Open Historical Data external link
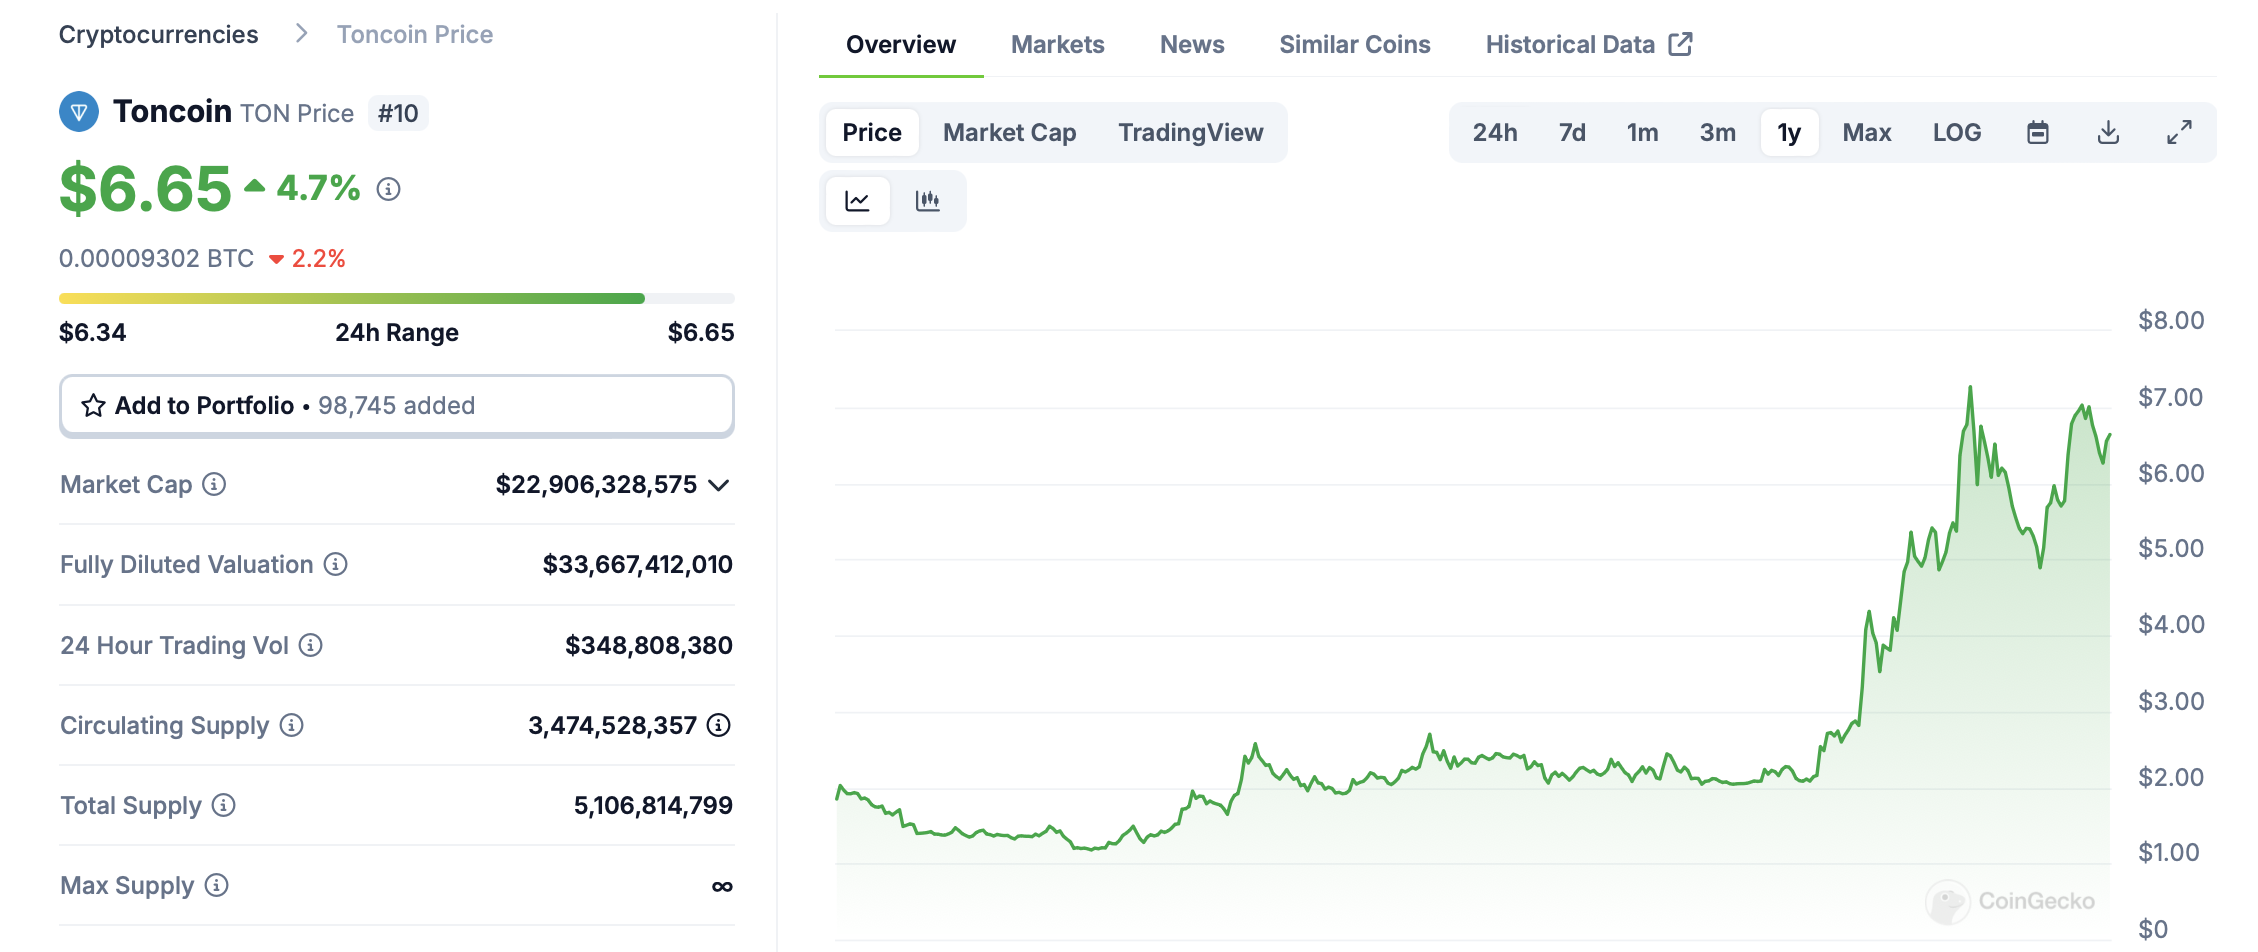Screen dimensions: 2258x952 pyautogui.click(x=1588, y=45)
